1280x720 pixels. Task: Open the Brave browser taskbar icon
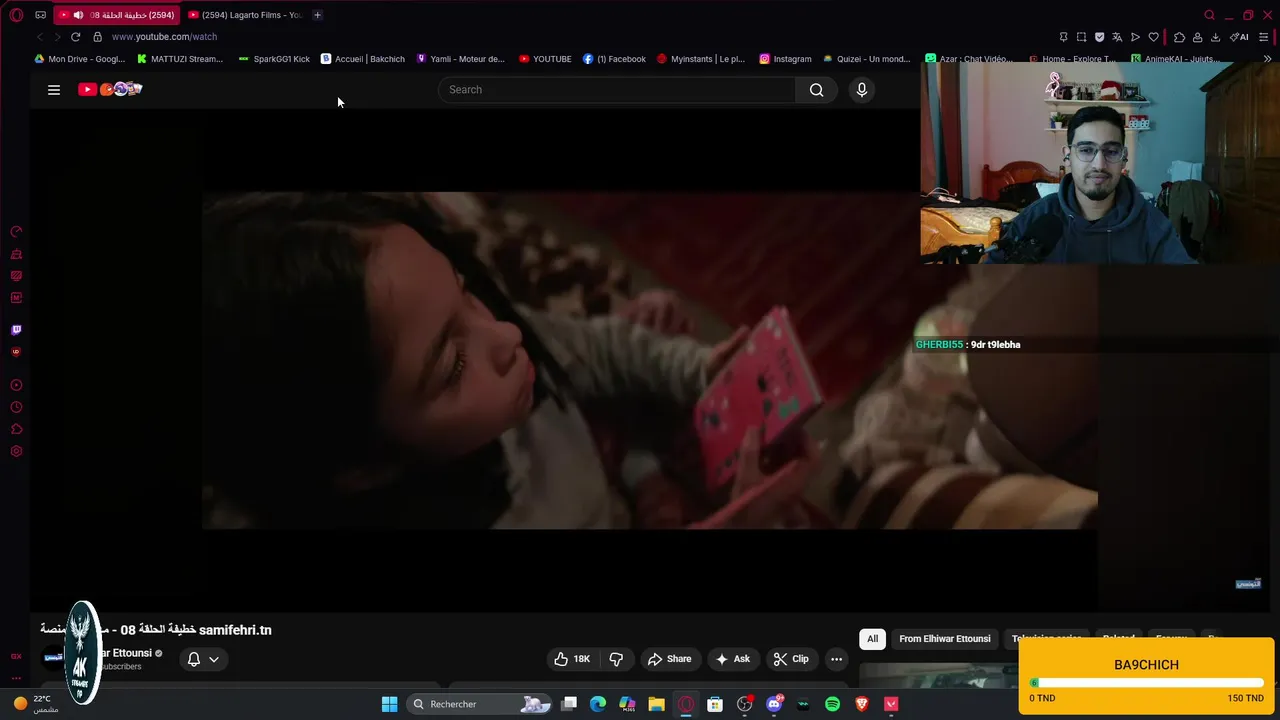[x=862, y=704]
